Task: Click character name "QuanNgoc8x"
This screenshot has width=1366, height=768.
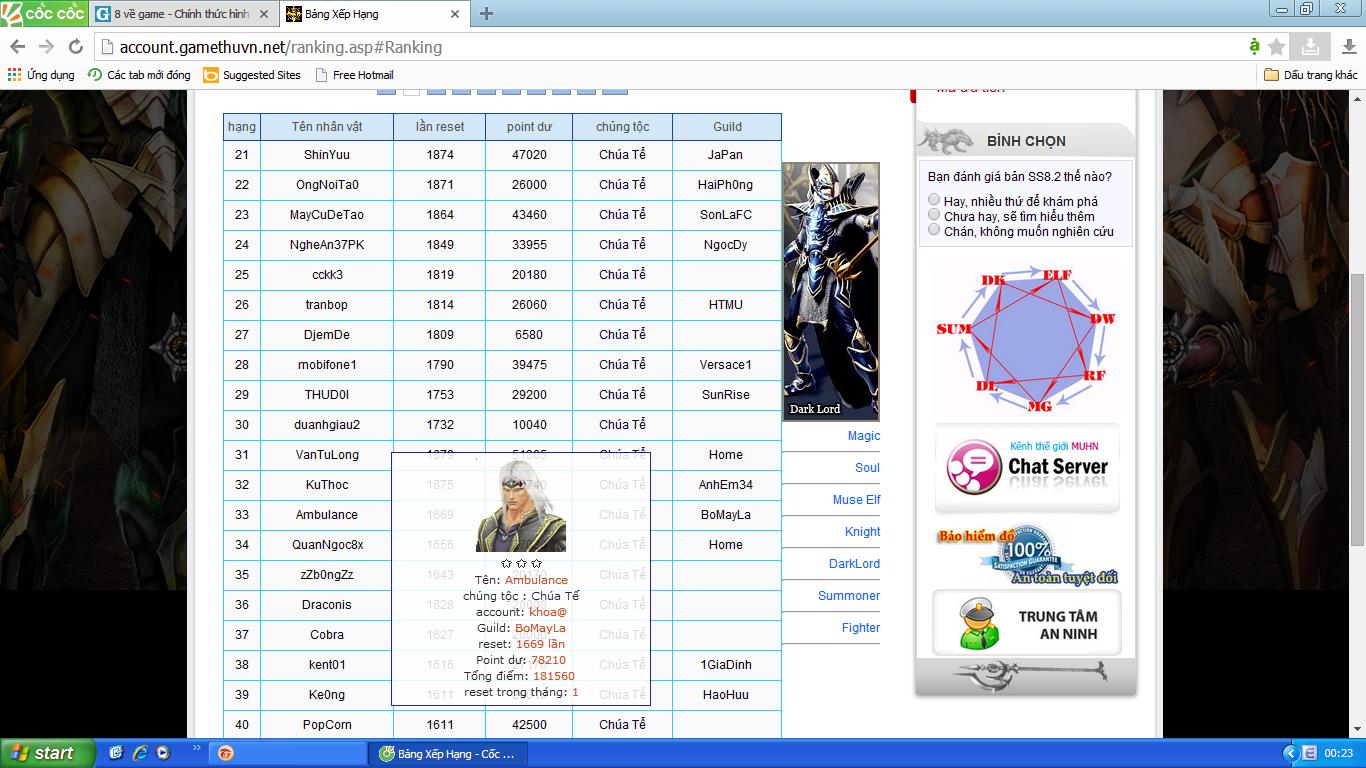Action: (x=327, y=545)
